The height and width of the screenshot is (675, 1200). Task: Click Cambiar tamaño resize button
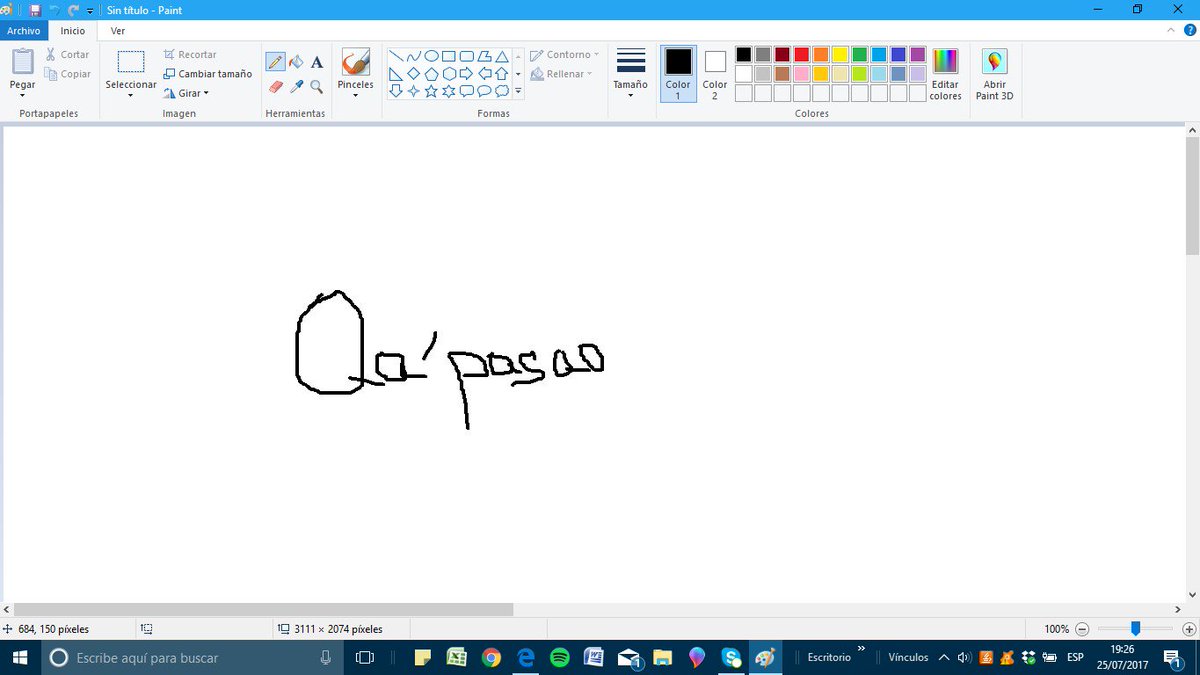207,74
